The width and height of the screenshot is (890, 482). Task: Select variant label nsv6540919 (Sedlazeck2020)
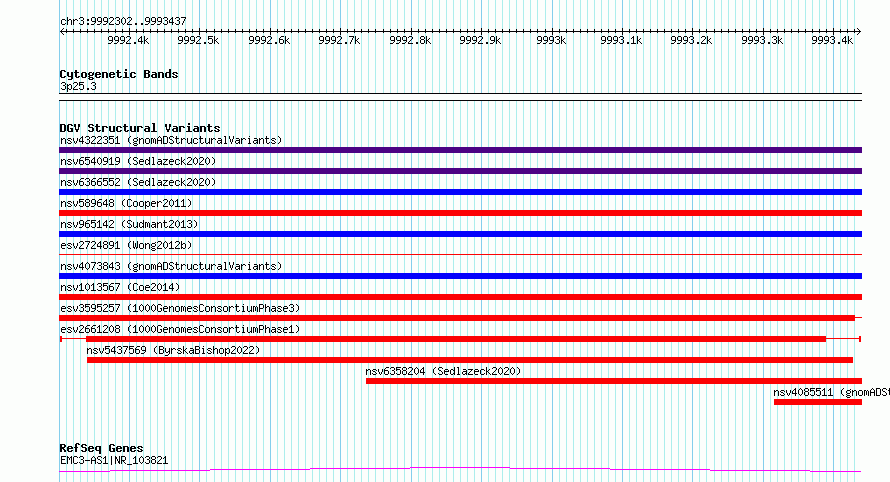click(x=138, y=161)
